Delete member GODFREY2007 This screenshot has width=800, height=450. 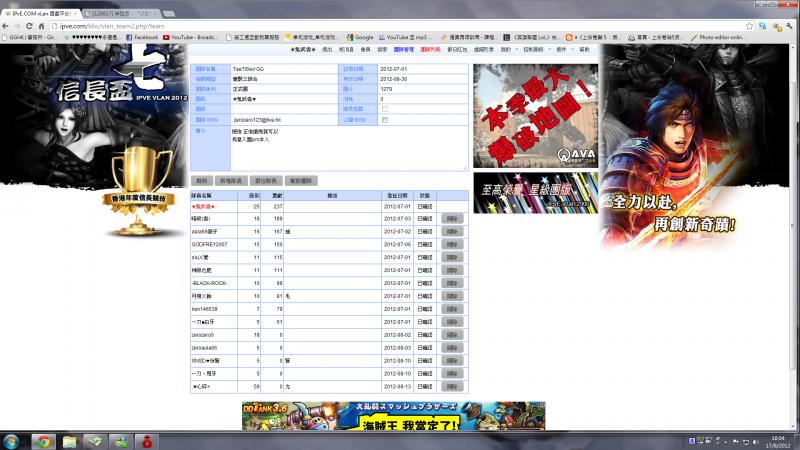pos(452,244)
